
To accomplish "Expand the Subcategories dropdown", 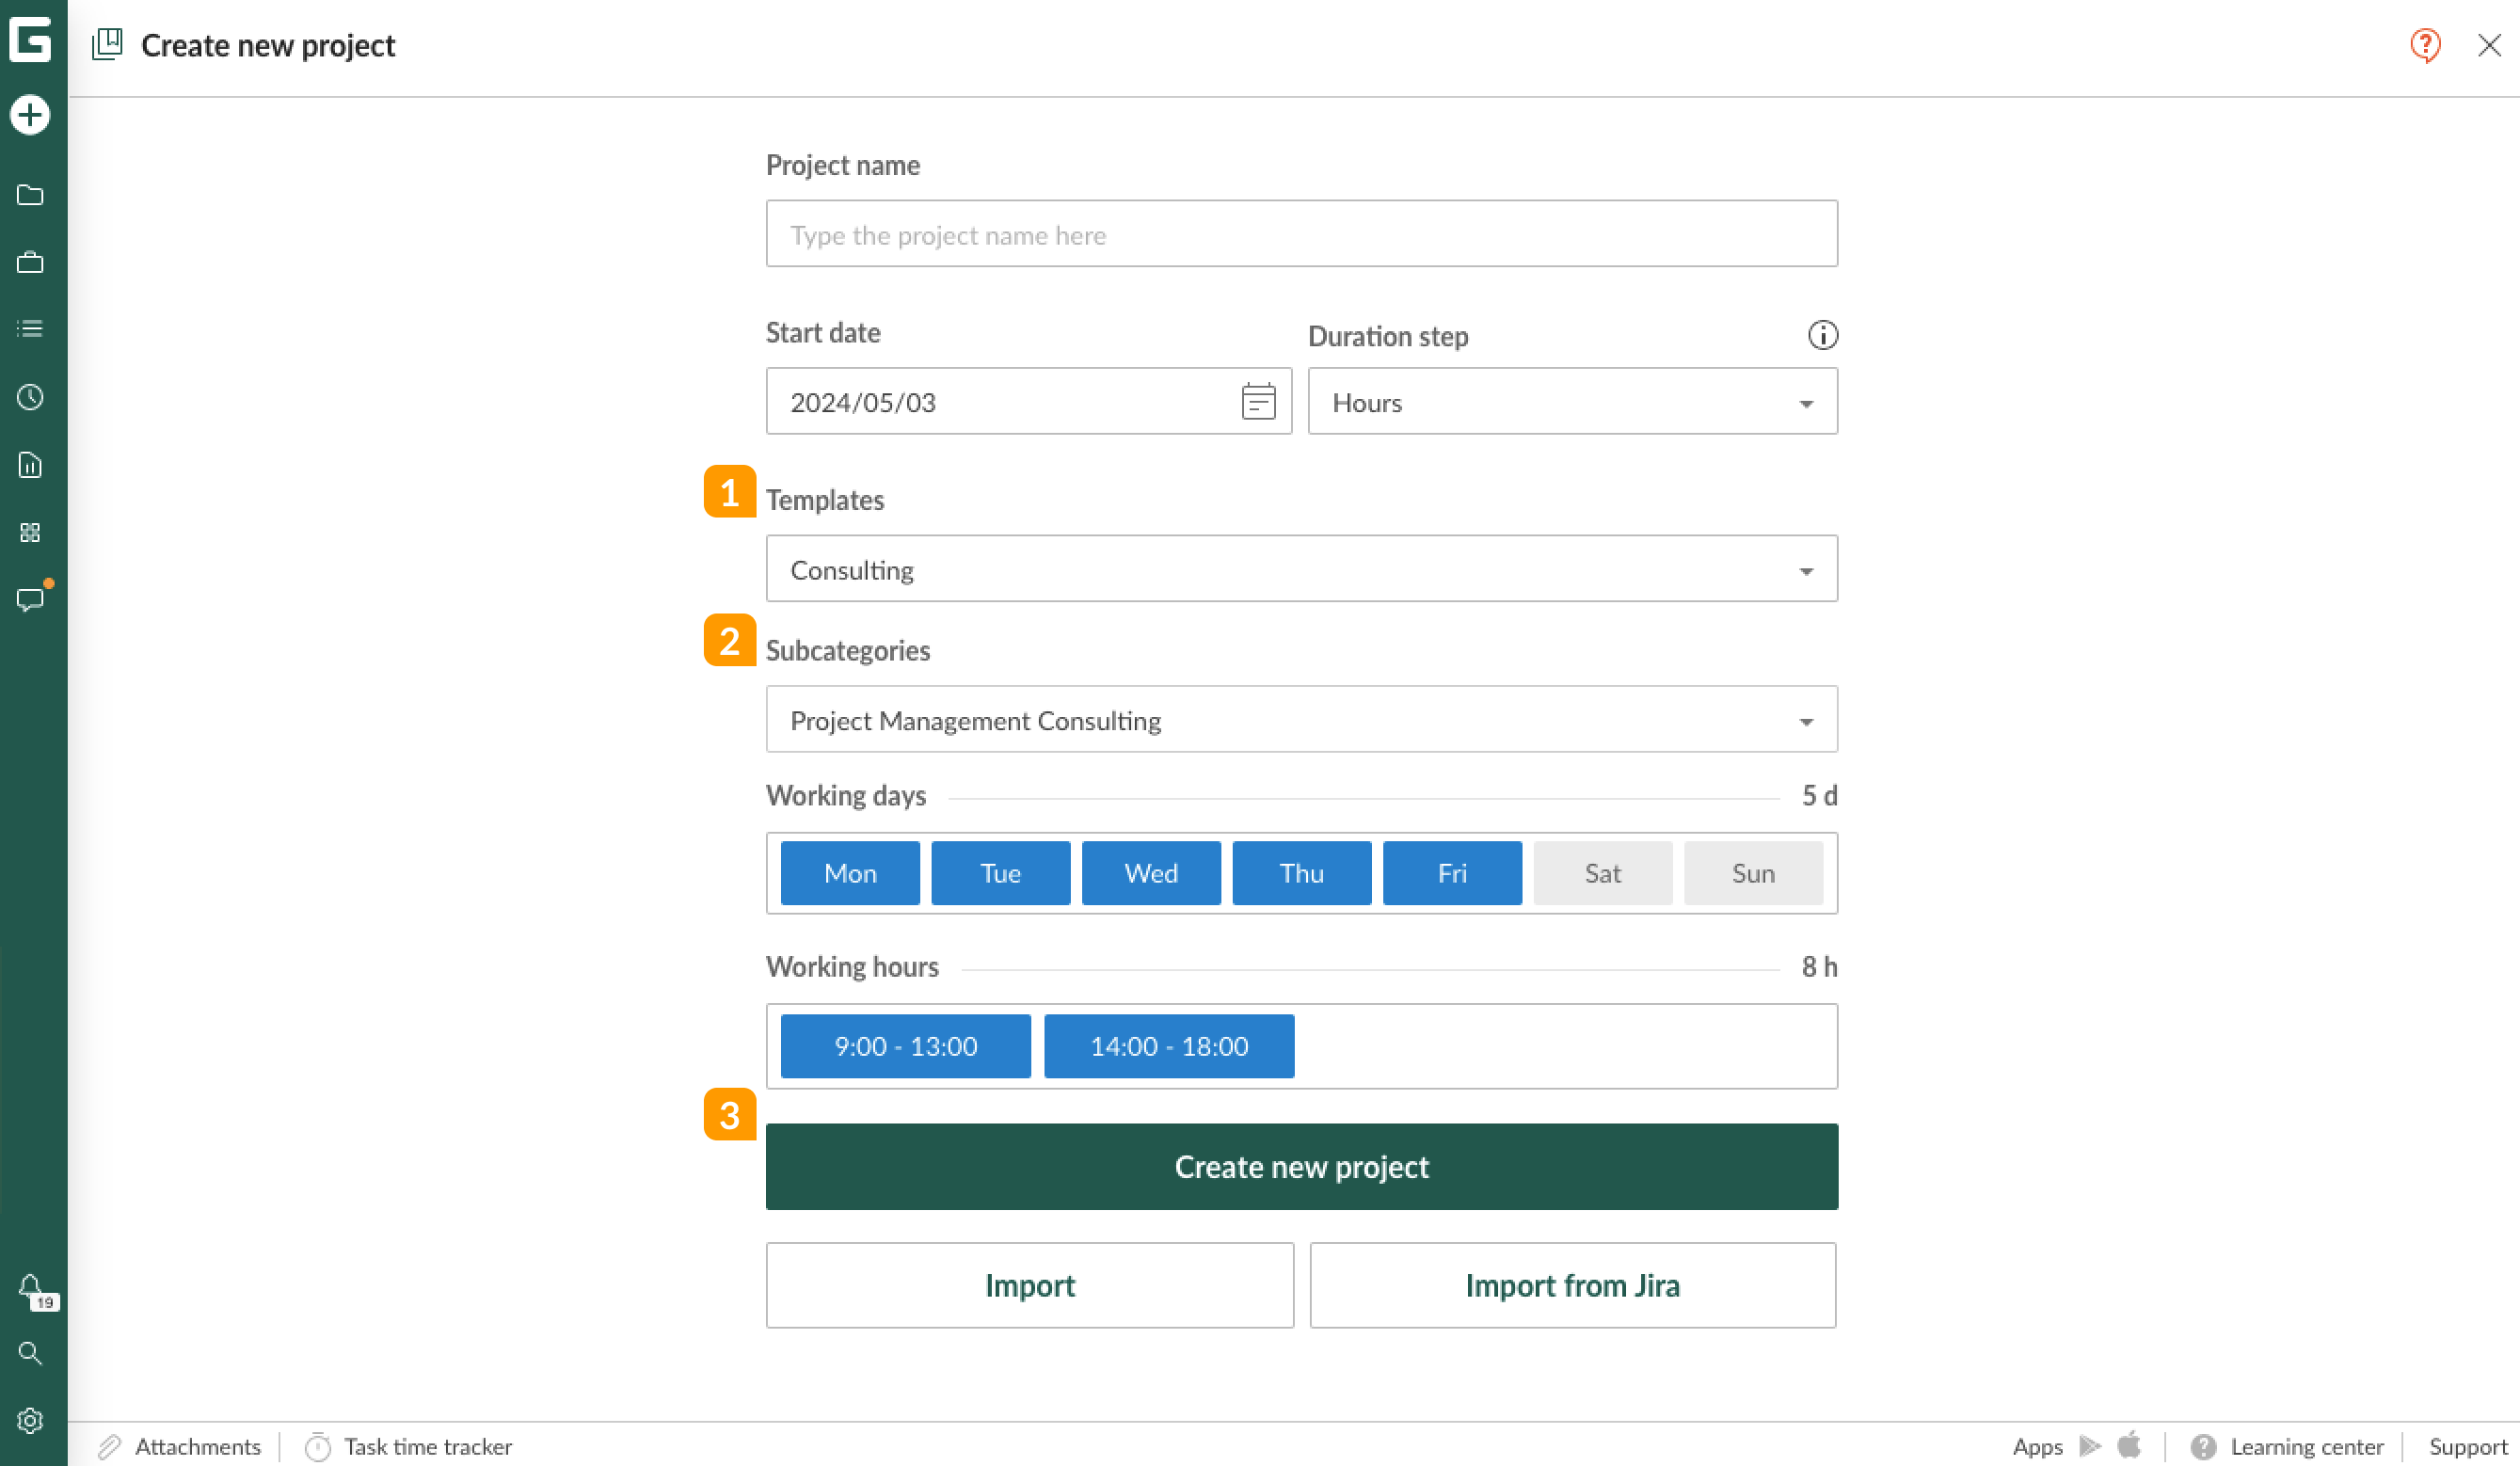I will click(x=1301, y=720).
